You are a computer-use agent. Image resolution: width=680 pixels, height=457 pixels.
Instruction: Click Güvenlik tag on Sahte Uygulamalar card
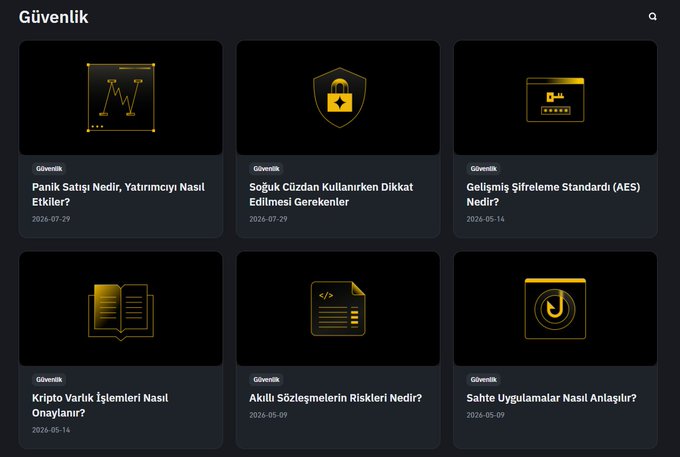tap(484, 379)
